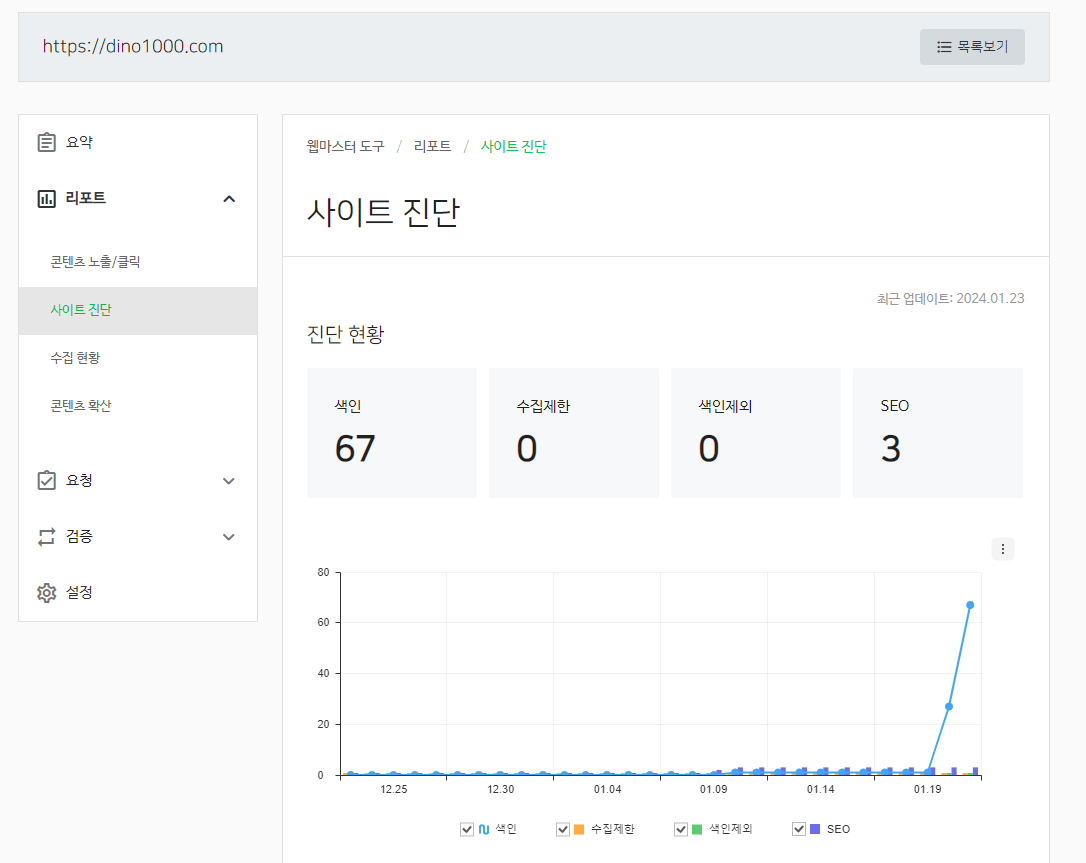
Task: Collapse the 리포트 section chevron
Action: [x=229, y=197]
